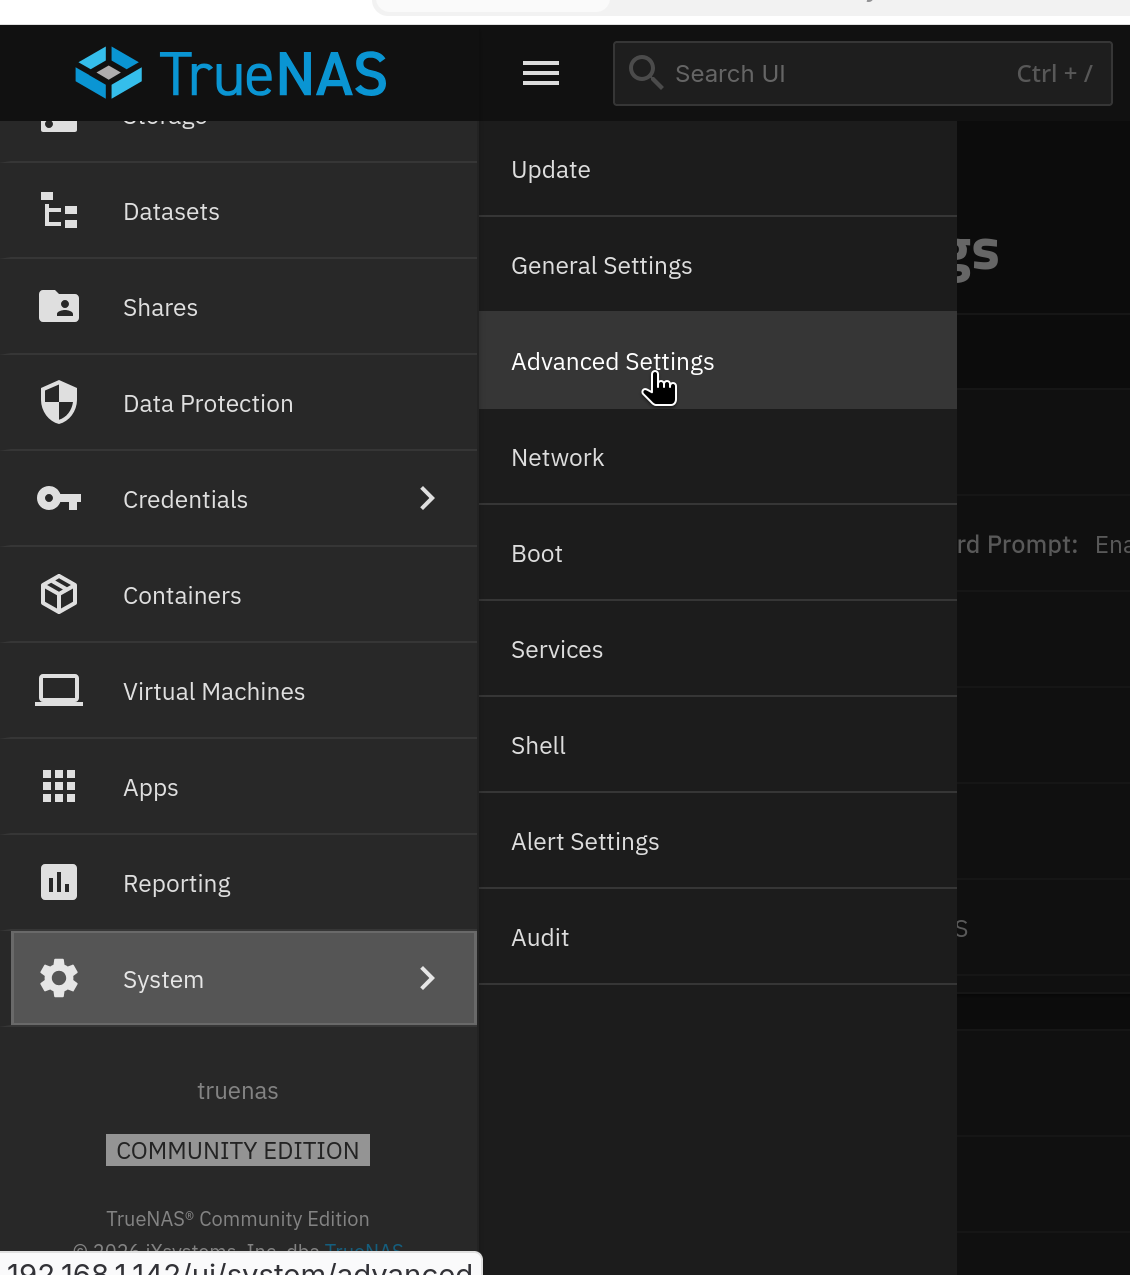Click the System gear icon
The image size is (1130, 1275).
coord(59,978)
